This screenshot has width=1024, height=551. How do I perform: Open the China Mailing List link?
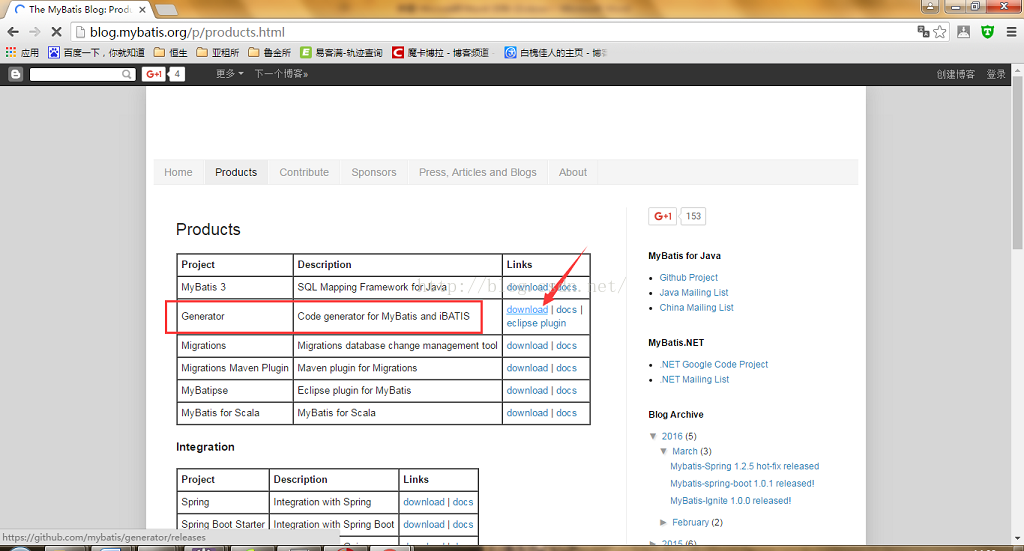696,307
